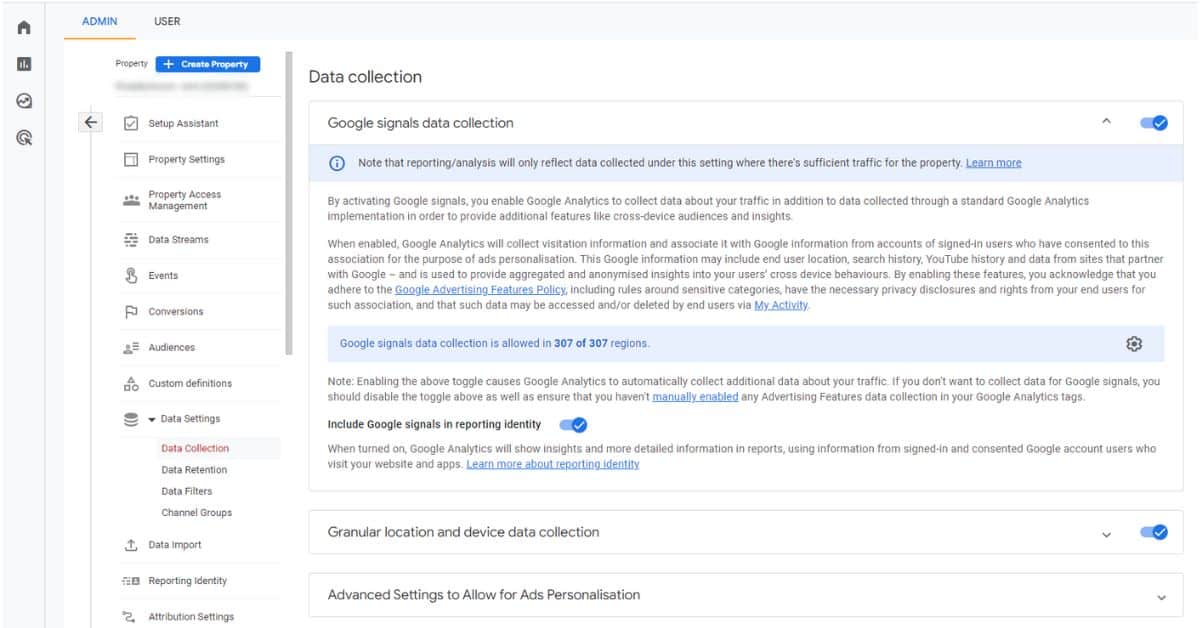Screen dimensions: 1200x628
Task: Click the back arrow beside Setup Assistant
Action: 91,123
